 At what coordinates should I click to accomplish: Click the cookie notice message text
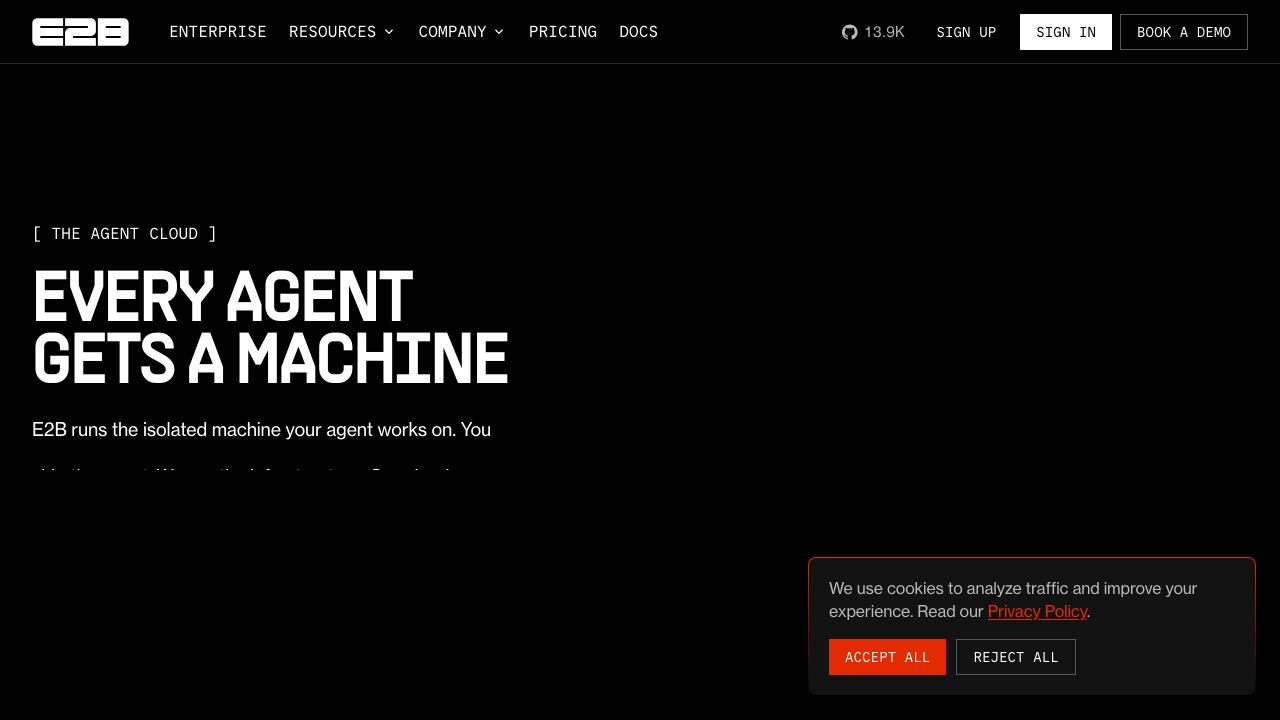1013,600
